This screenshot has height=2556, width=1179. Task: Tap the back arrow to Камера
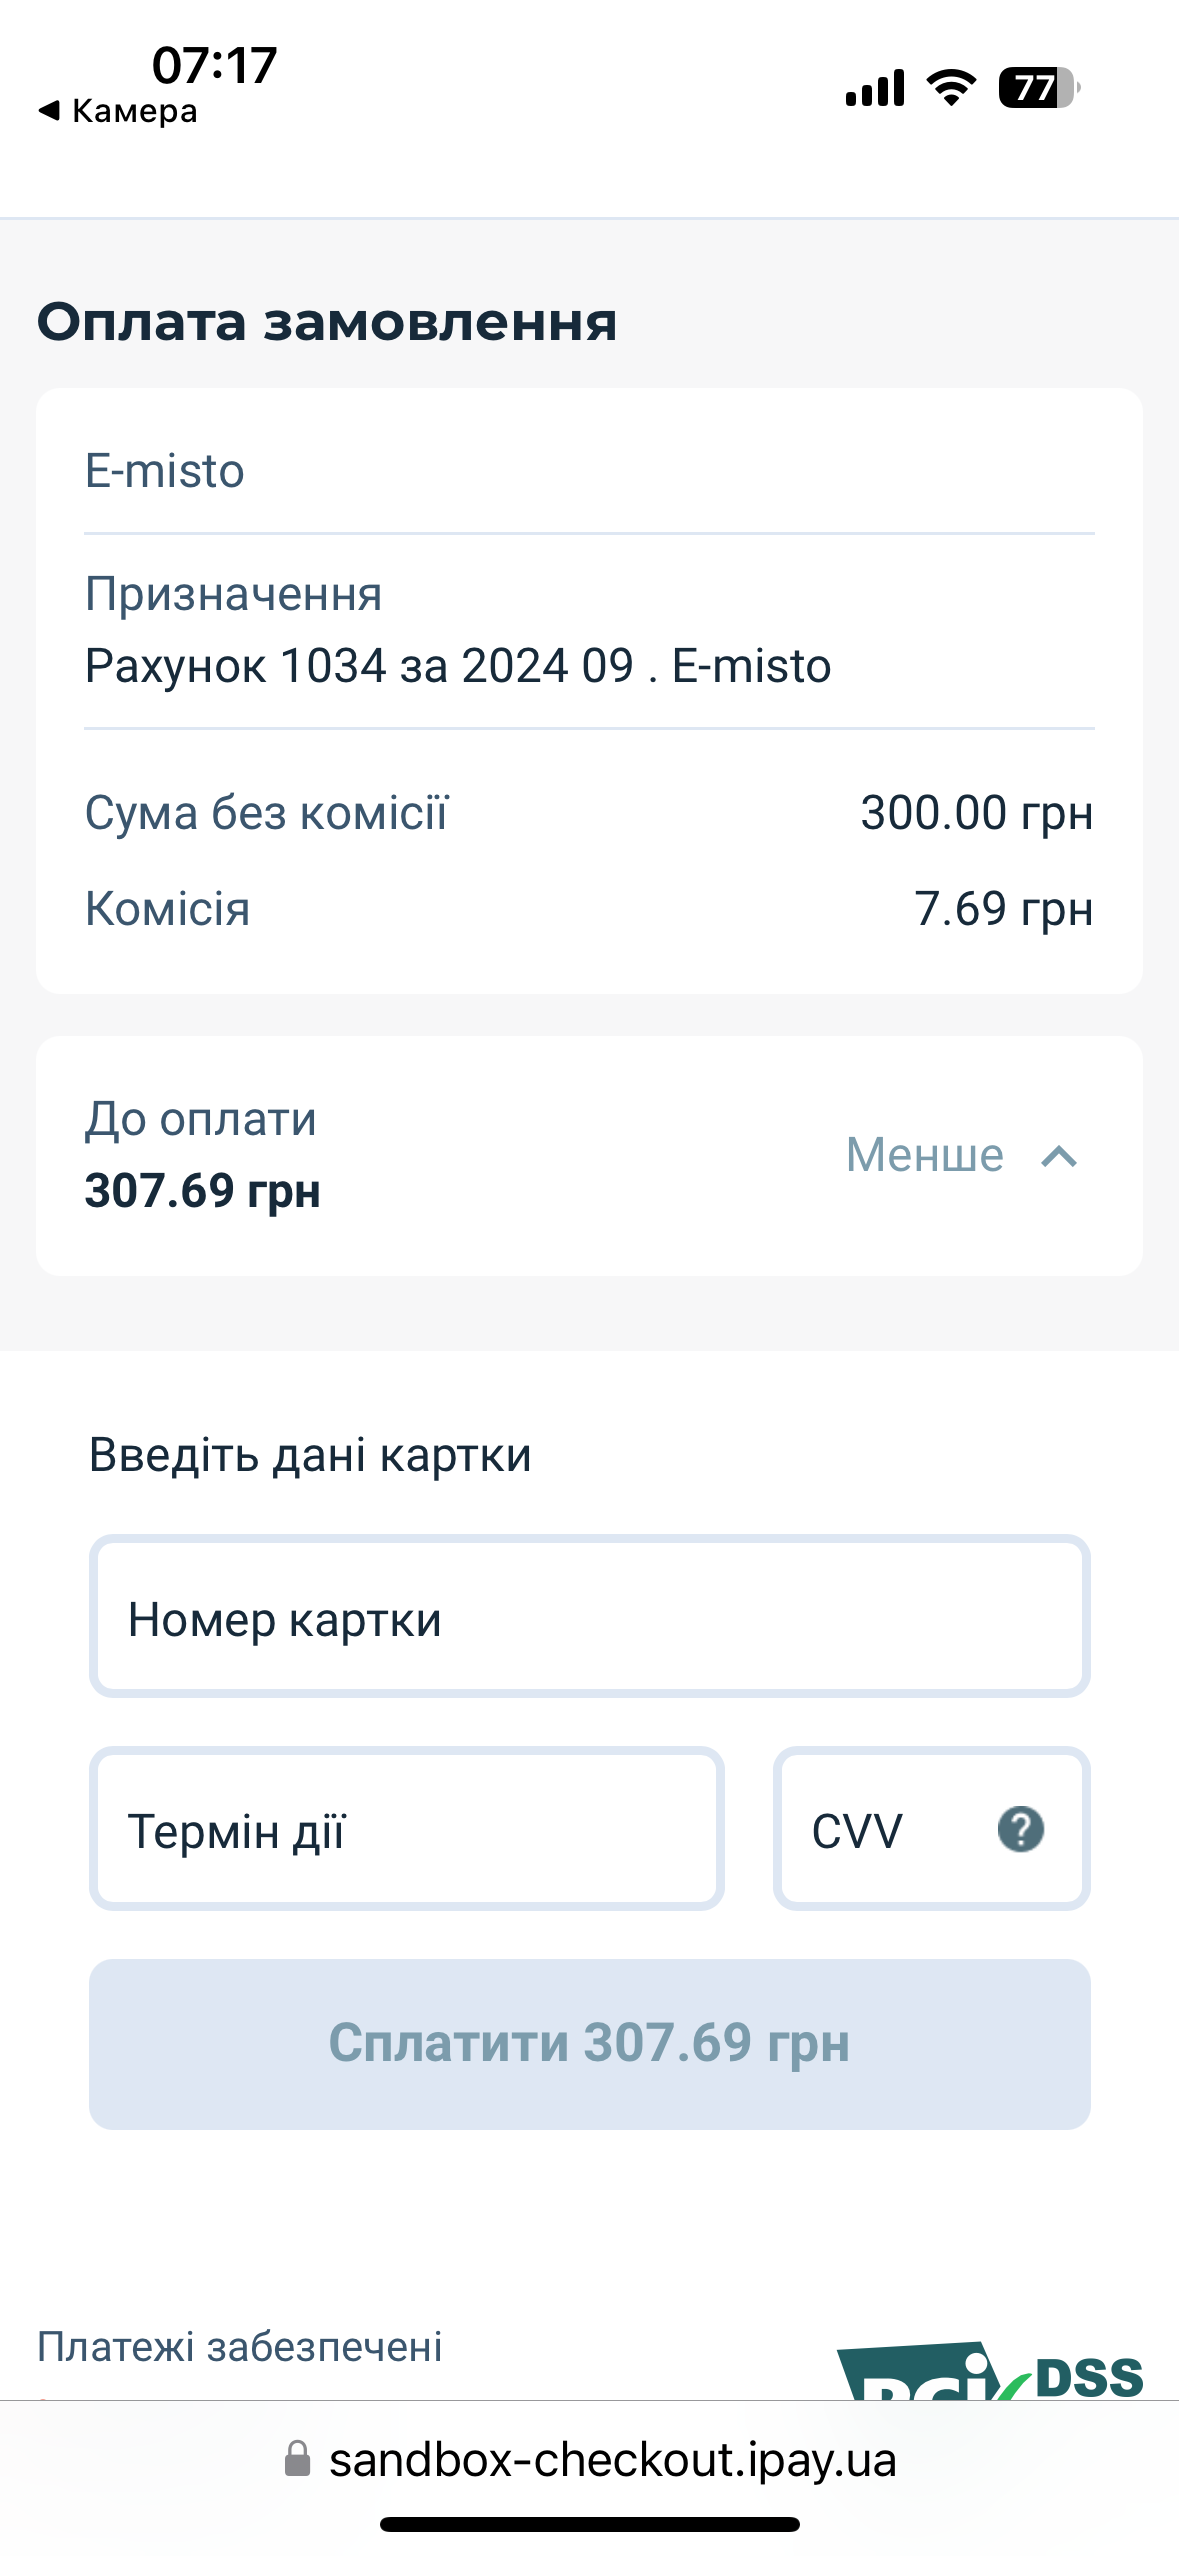(x=49, y=110)
